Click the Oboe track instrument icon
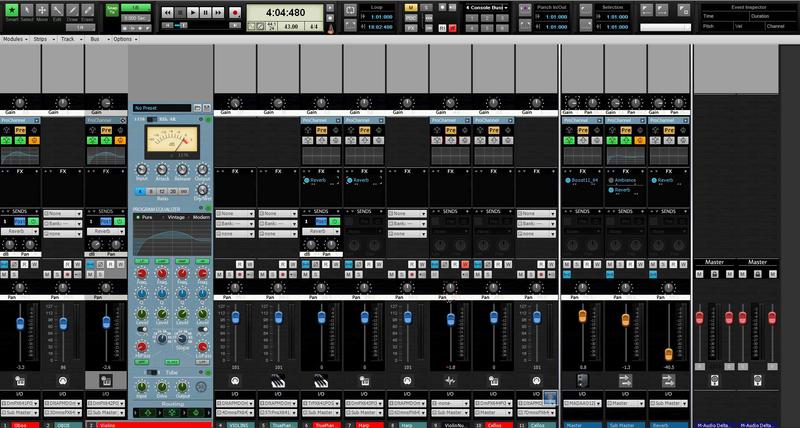 (20, 381)
